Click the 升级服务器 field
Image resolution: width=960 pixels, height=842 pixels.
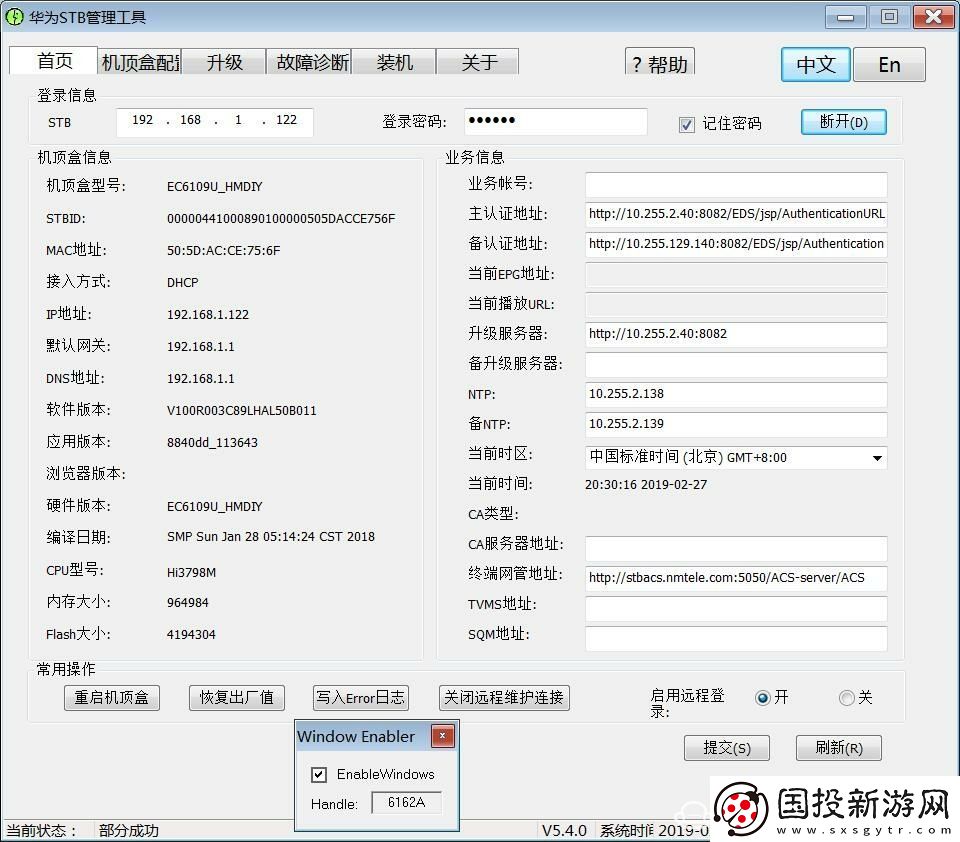[x=736, y=334]
